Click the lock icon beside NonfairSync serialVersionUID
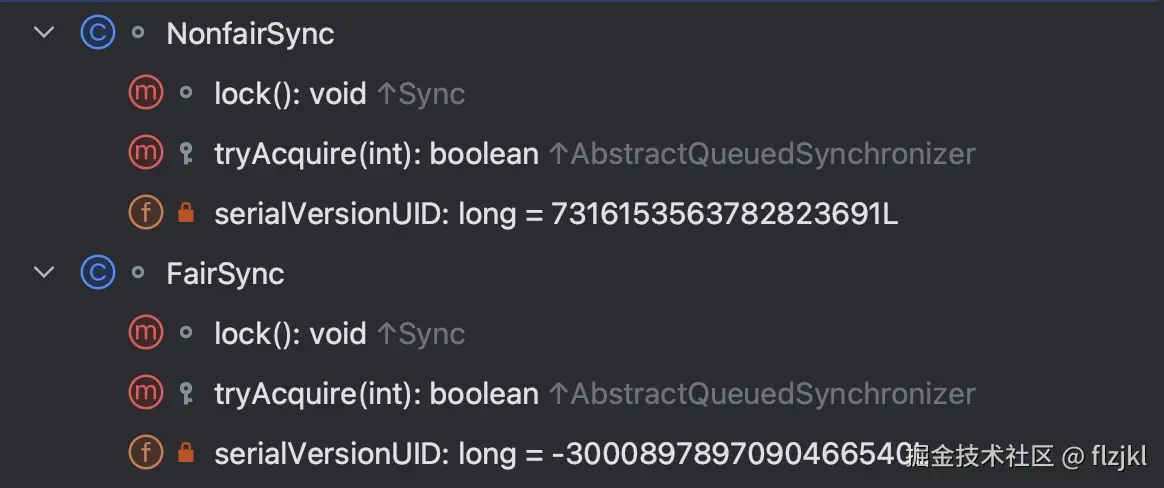Screen dimensions: 1164x488 (x=185, y=213)
